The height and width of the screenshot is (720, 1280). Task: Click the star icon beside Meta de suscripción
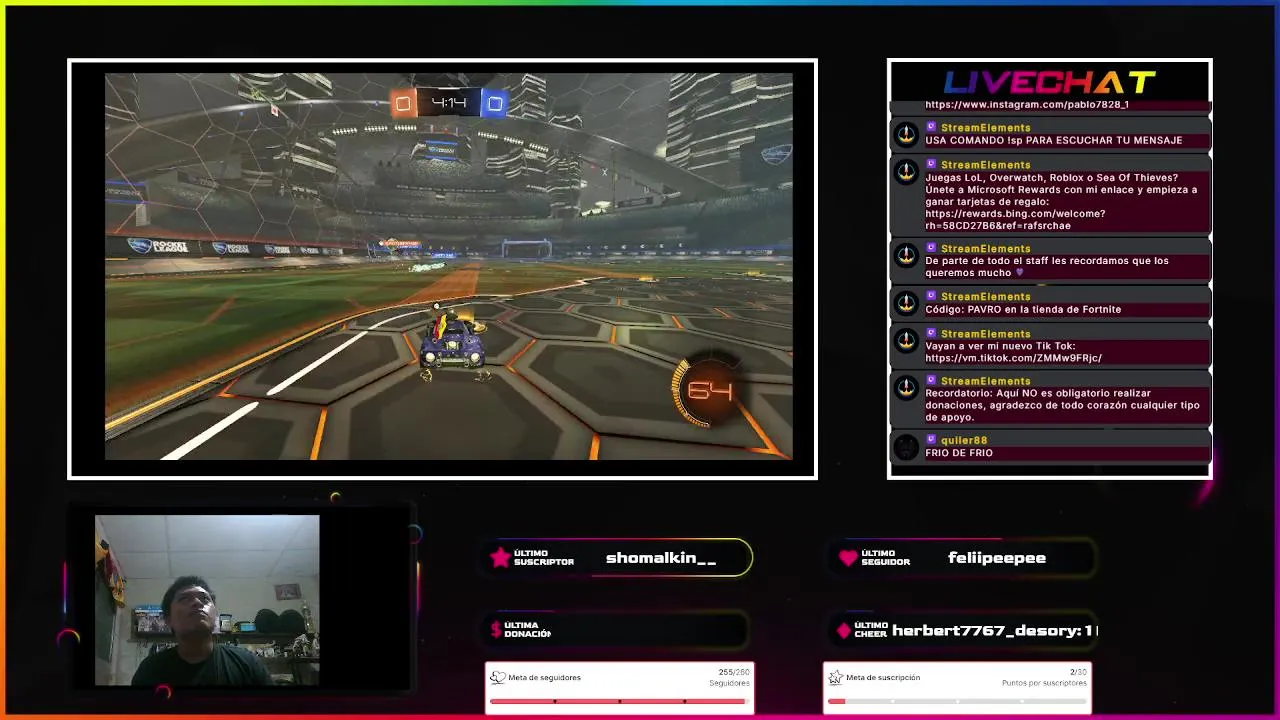[x=835, y=677]
